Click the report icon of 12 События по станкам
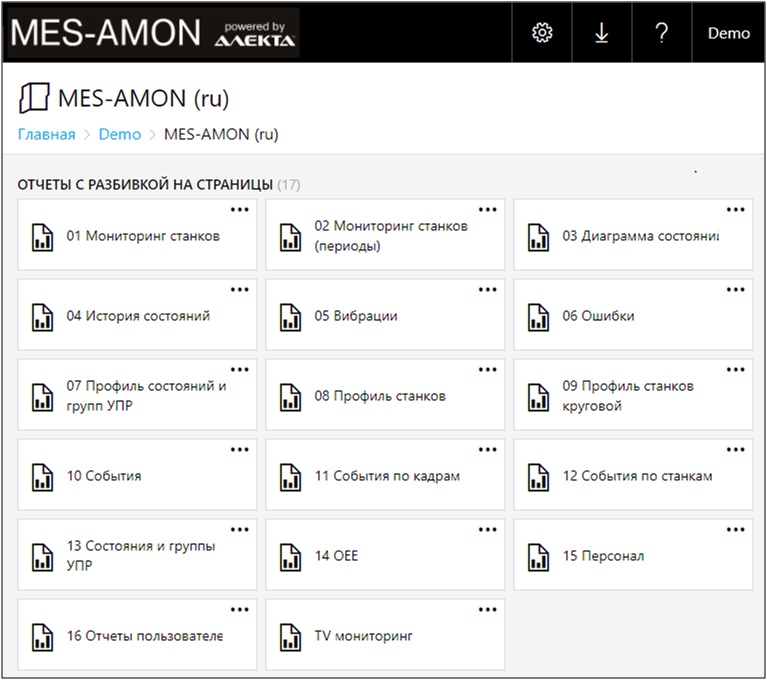 pos(539,477)
